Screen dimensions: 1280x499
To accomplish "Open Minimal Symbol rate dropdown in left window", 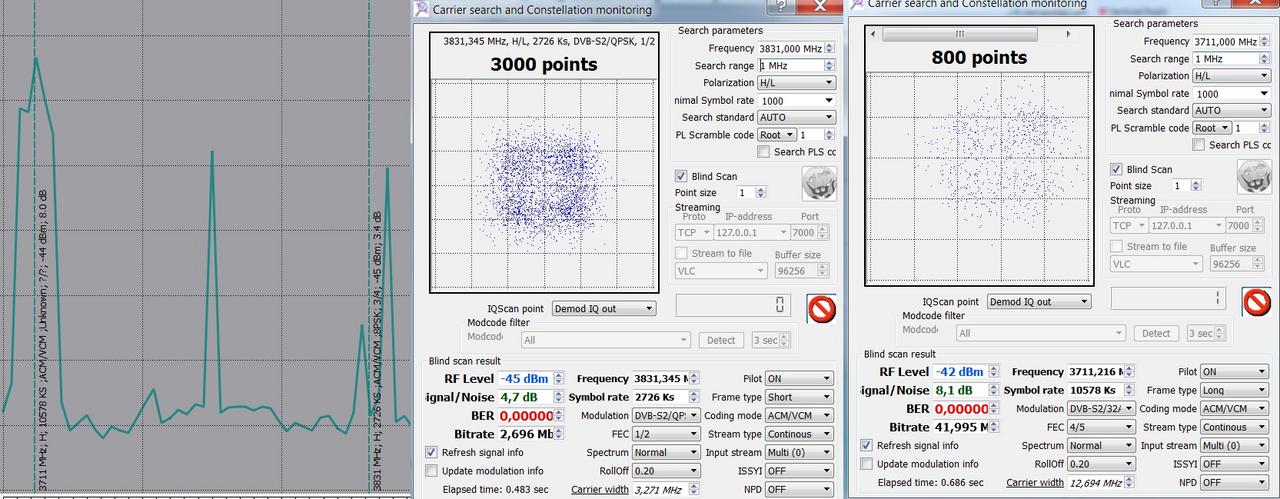I will click(x=796, y=100).
